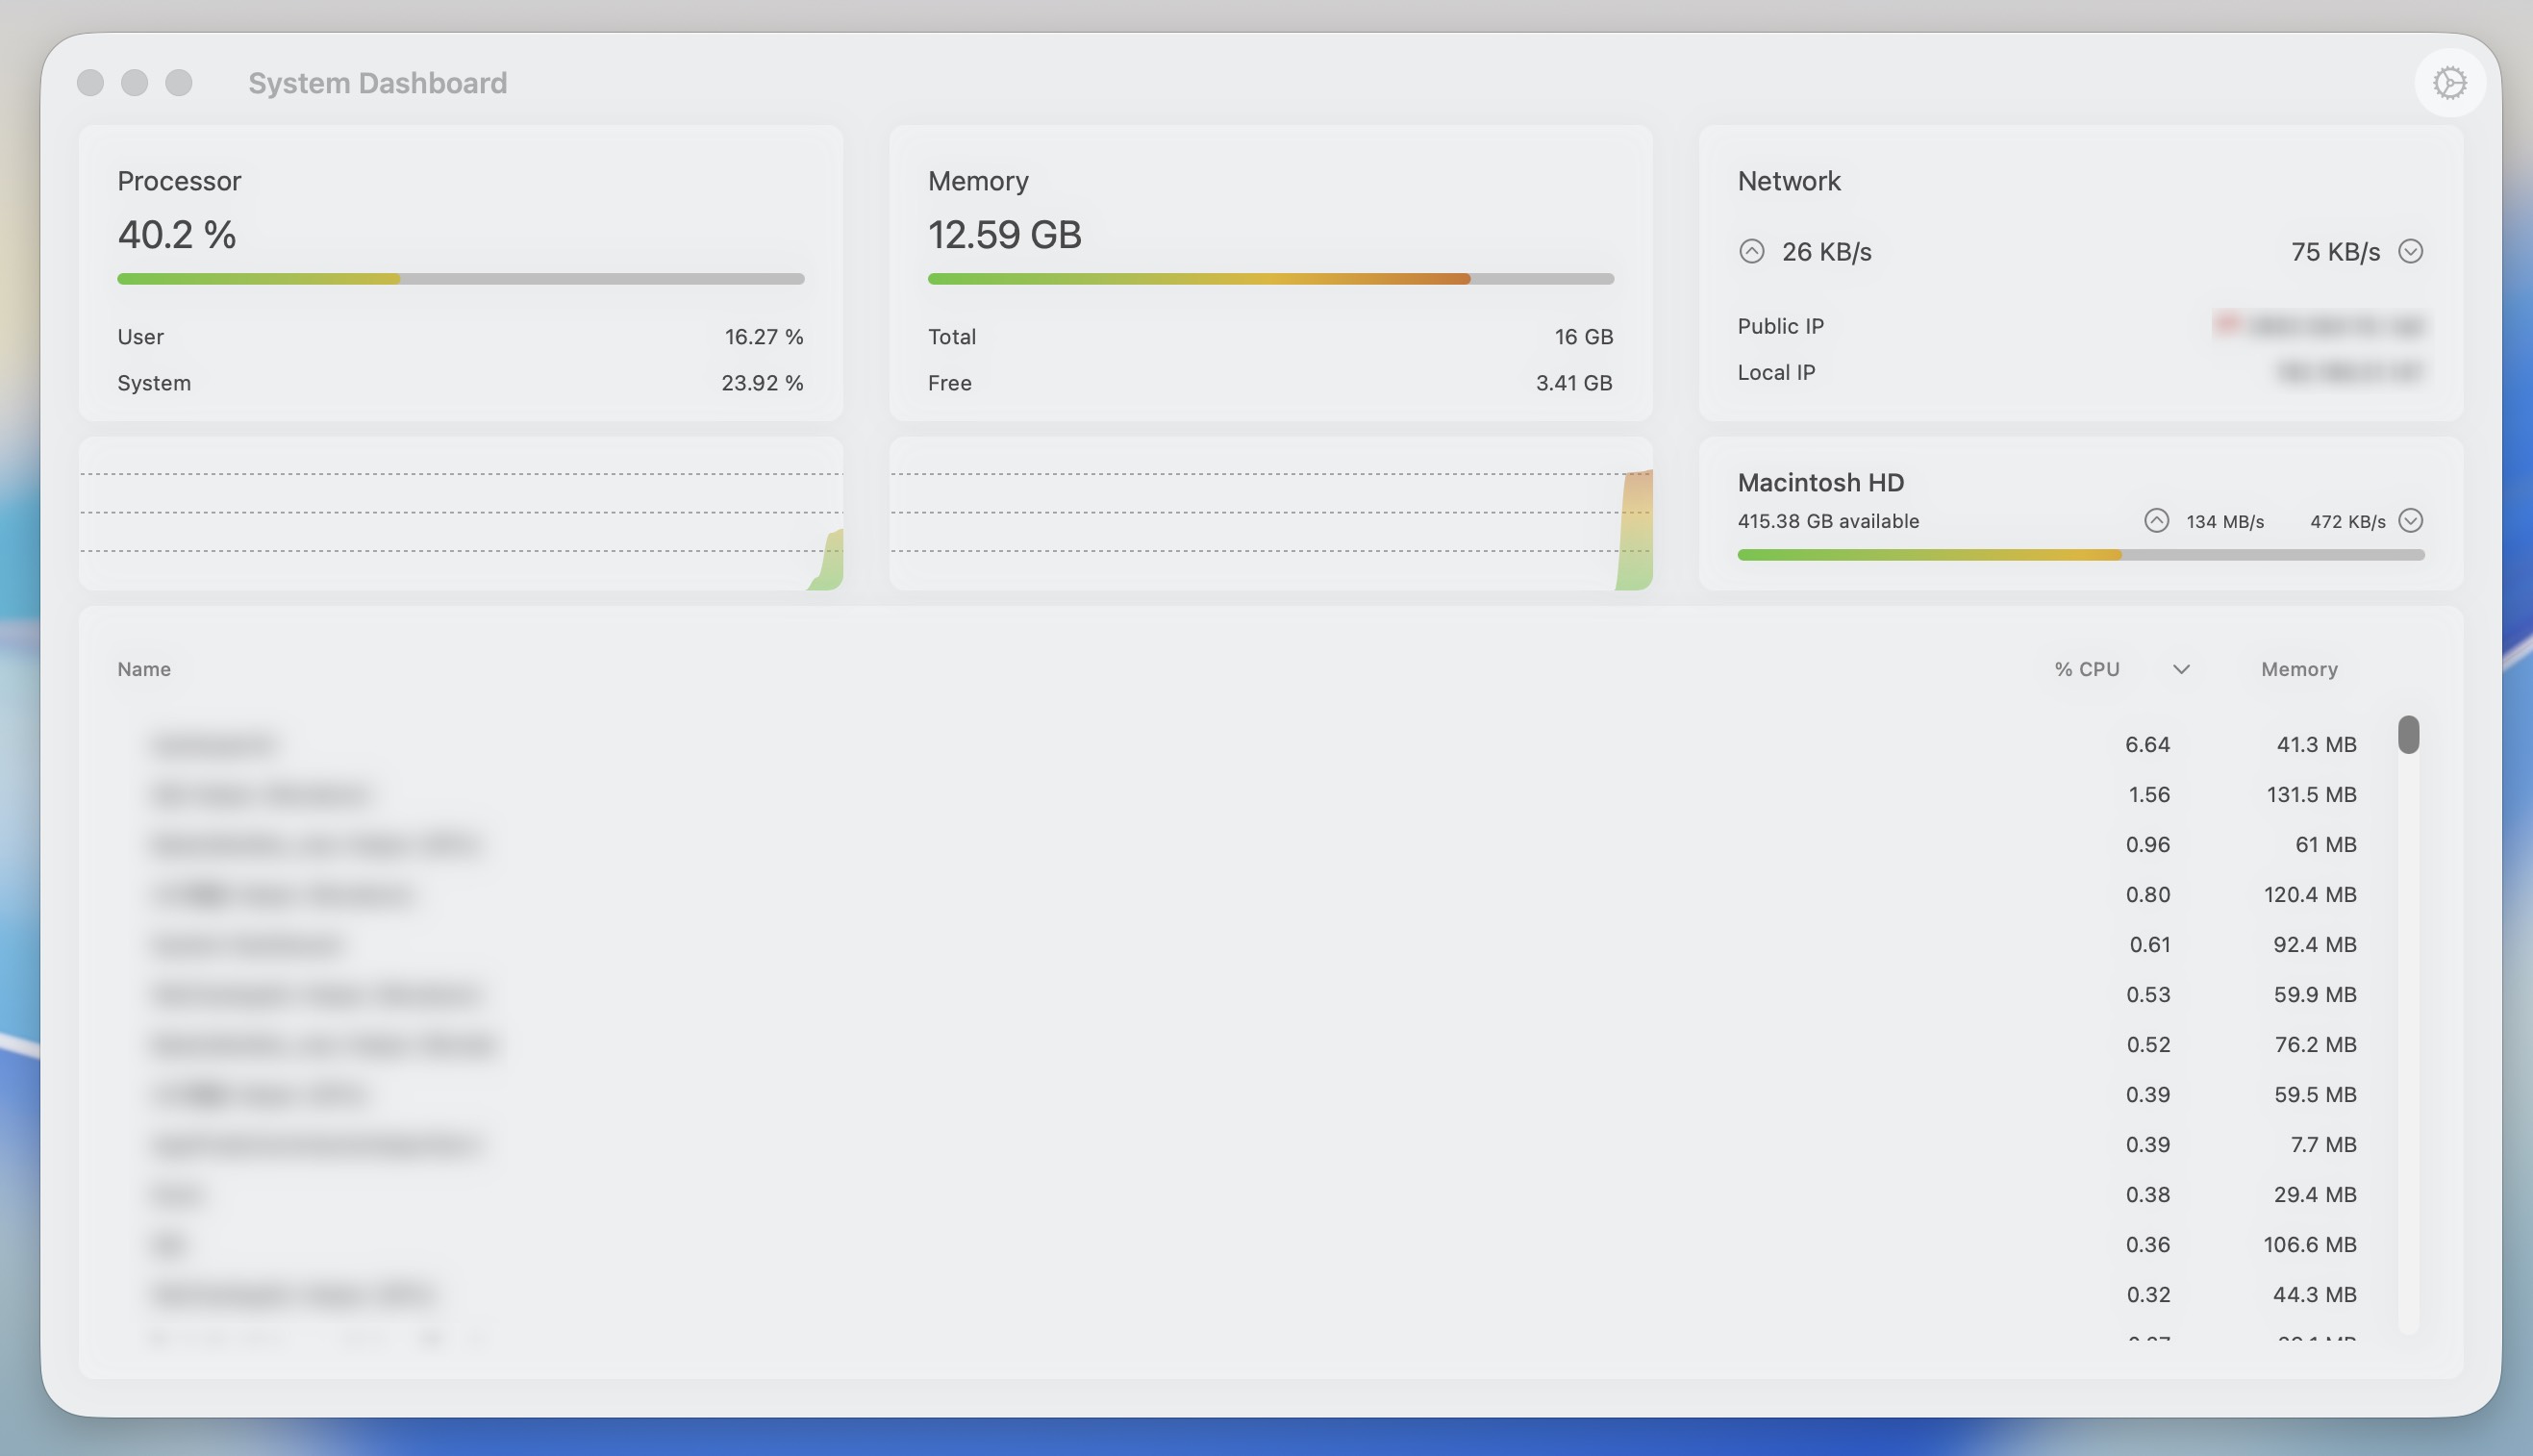Click the Macintosh HD capacity bar
This screenshot has height=1456, width=2533.
point(2080,555)
